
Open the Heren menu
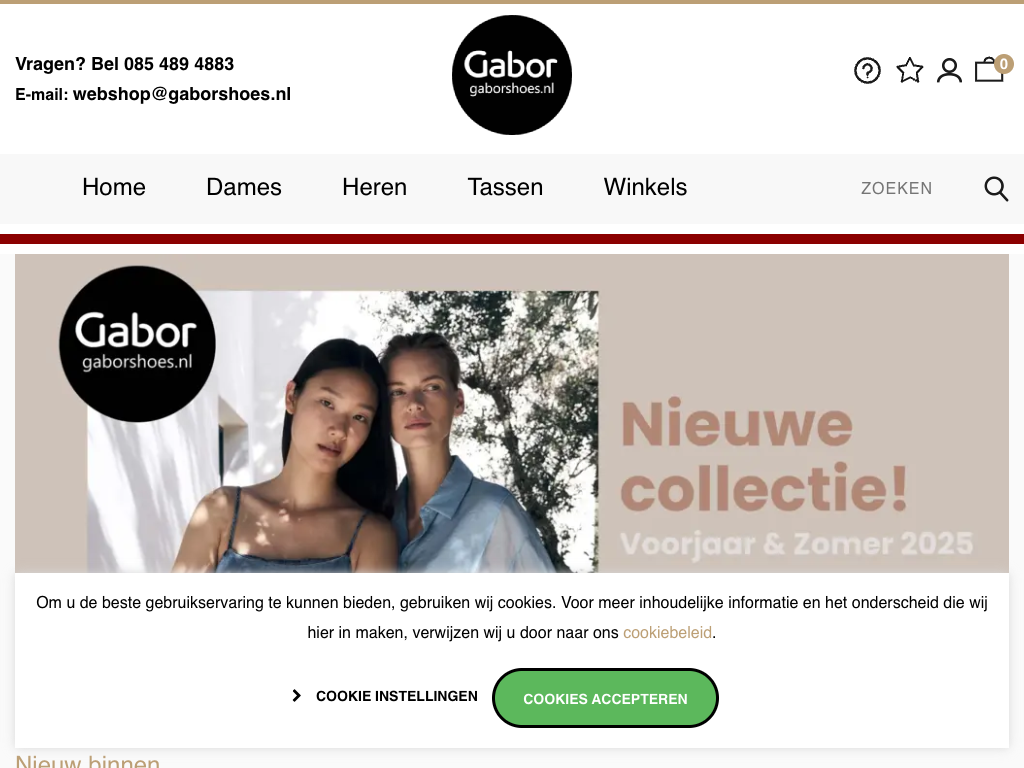point(374,187)
